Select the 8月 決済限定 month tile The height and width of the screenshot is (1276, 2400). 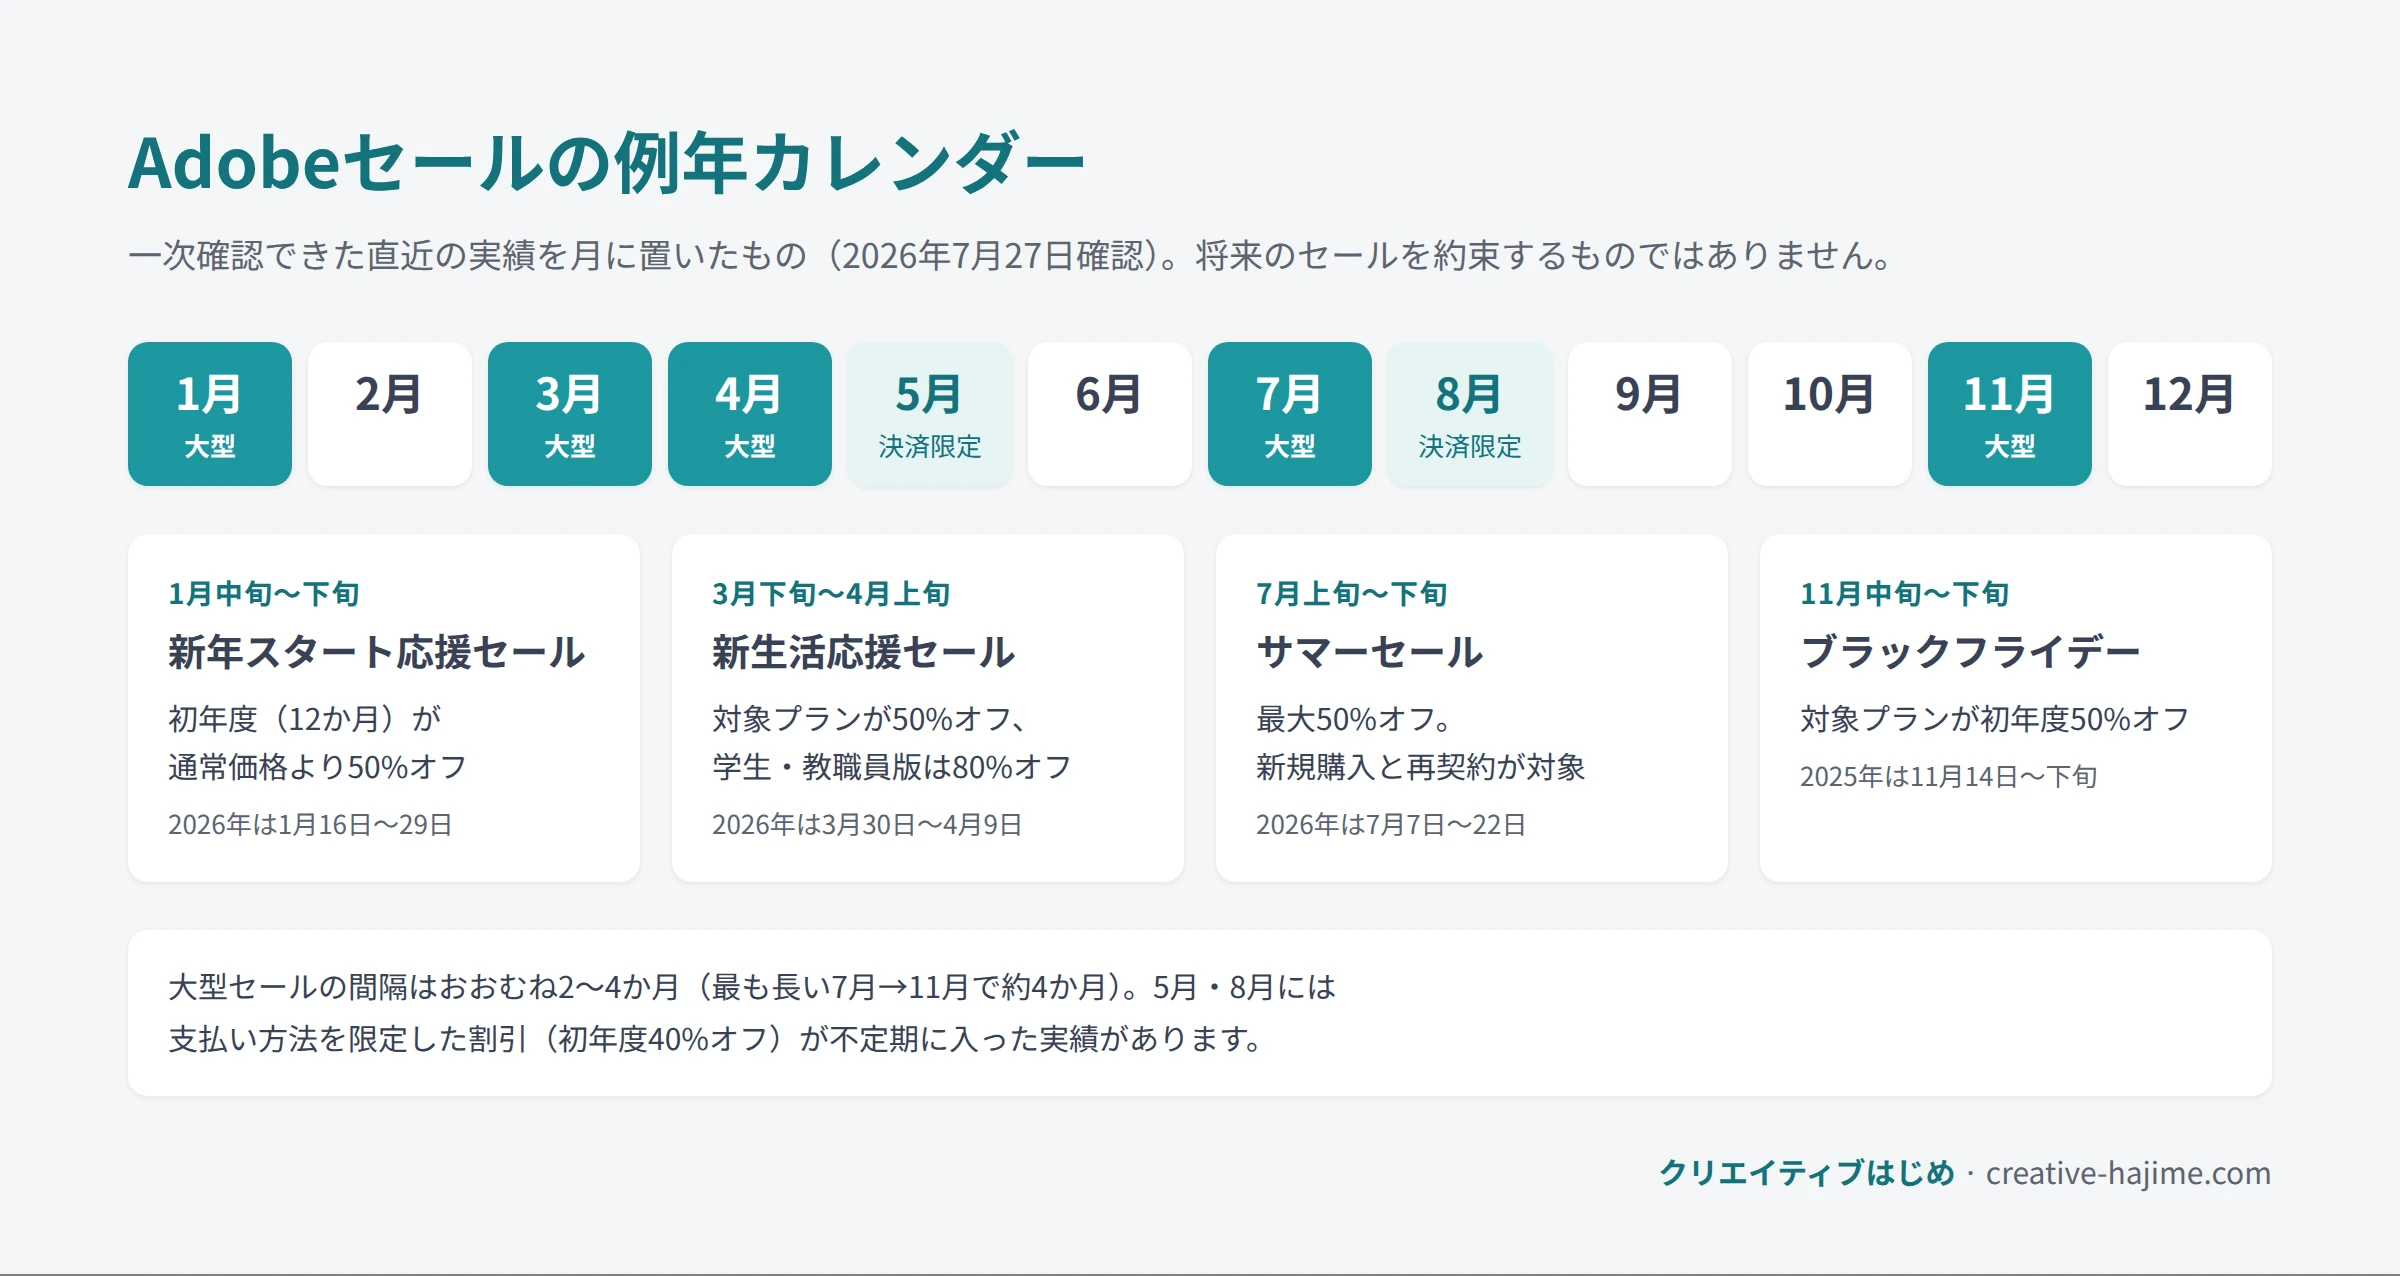coord(1470,414)
